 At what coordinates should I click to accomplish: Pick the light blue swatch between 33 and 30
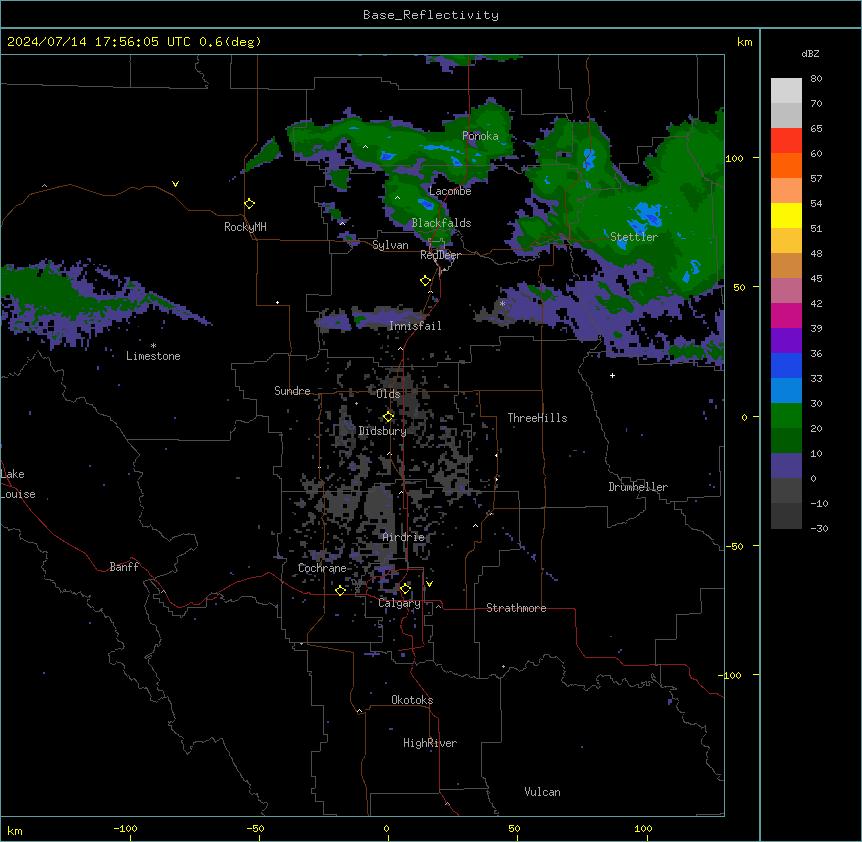click(786, 390)
